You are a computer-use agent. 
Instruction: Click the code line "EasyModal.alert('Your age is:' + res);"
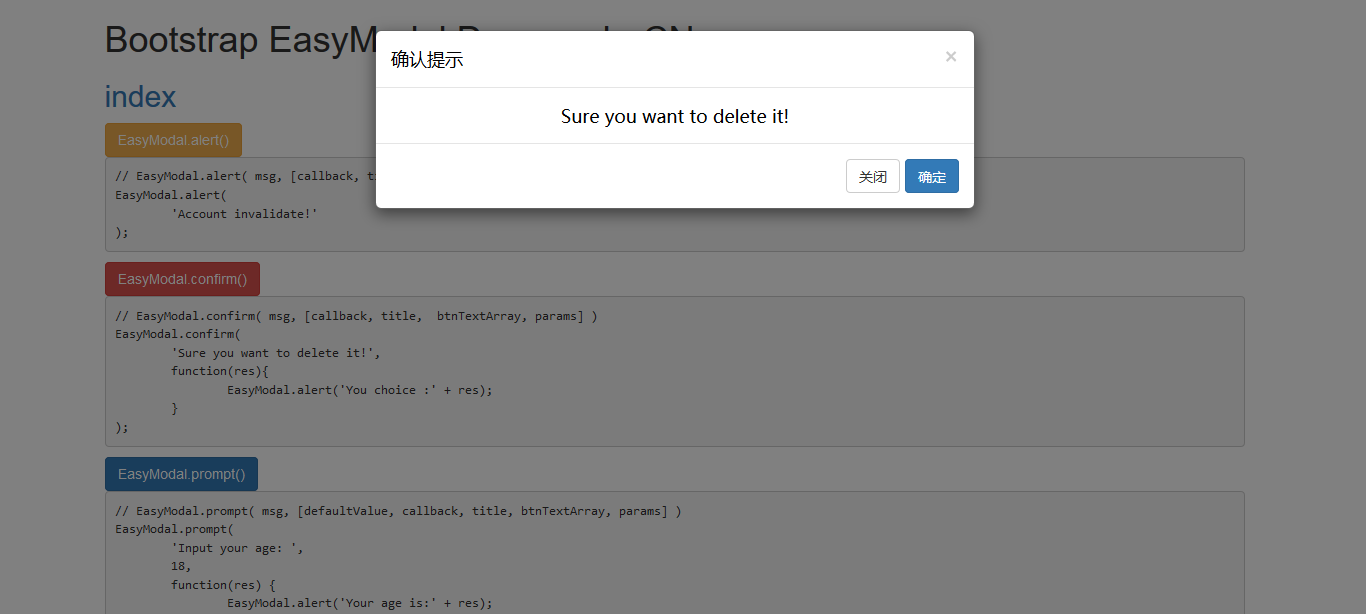360,603
